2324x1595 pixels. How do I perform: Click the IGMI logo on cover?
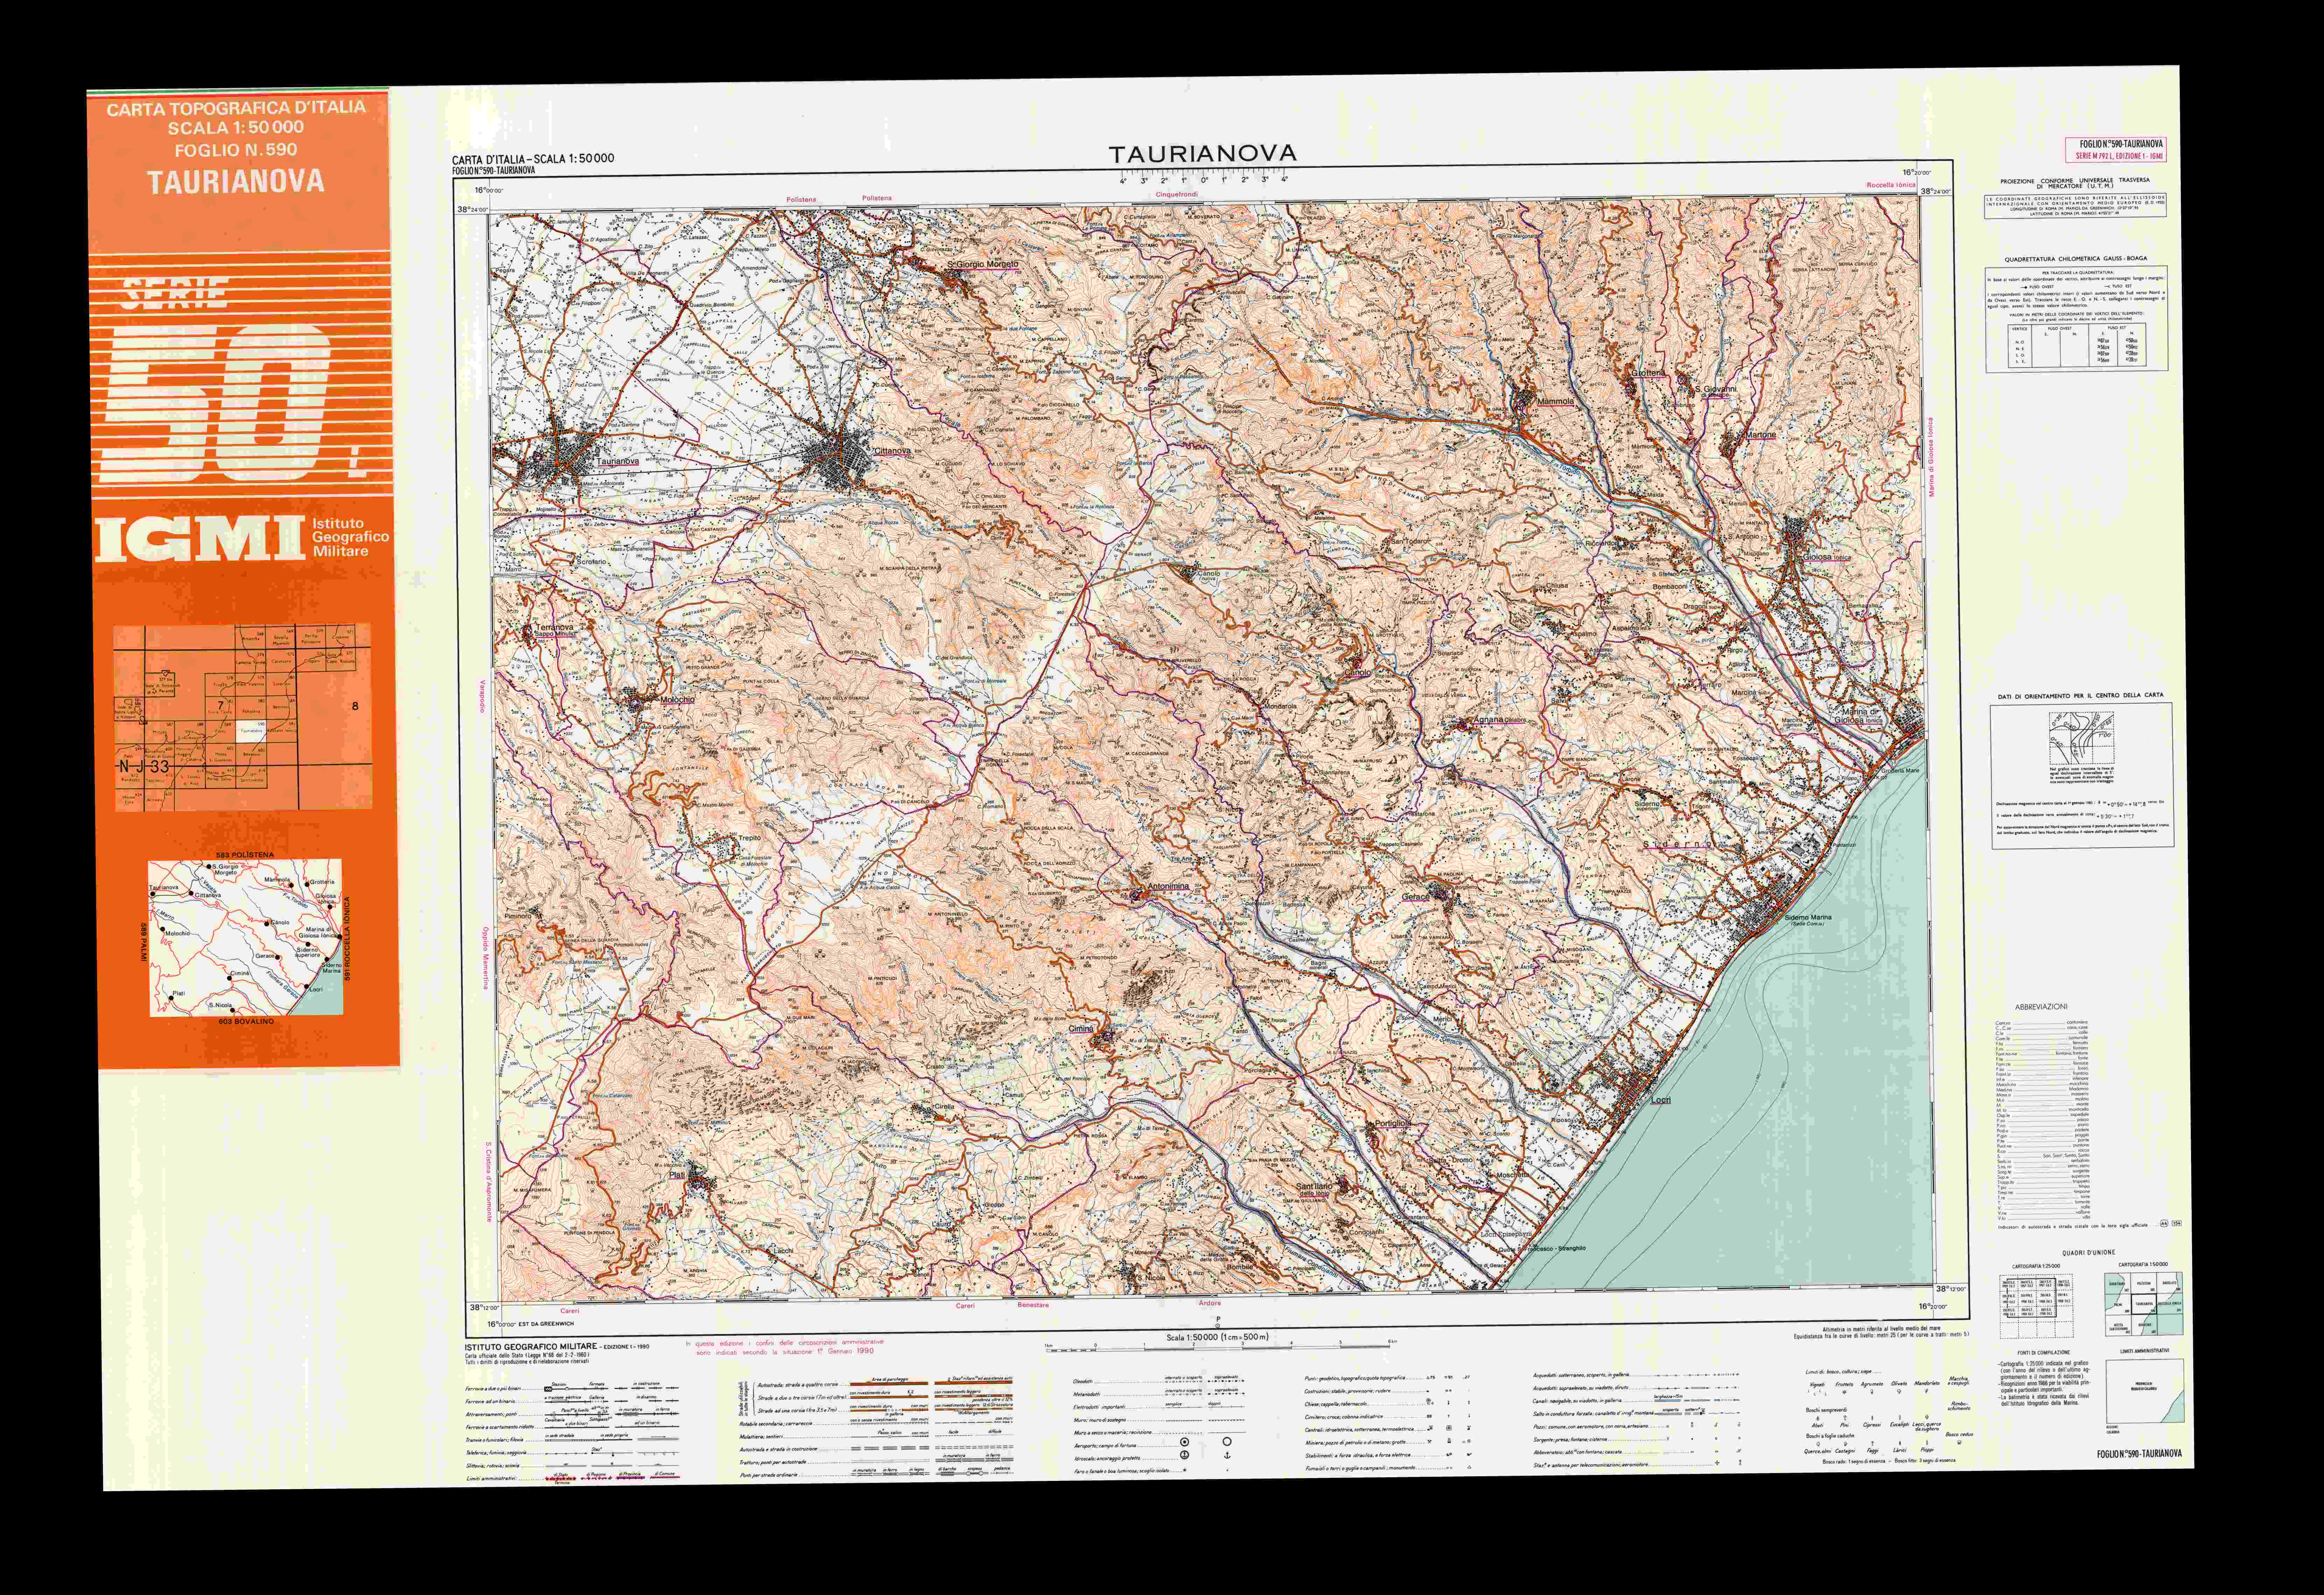[x=200, y=539]
